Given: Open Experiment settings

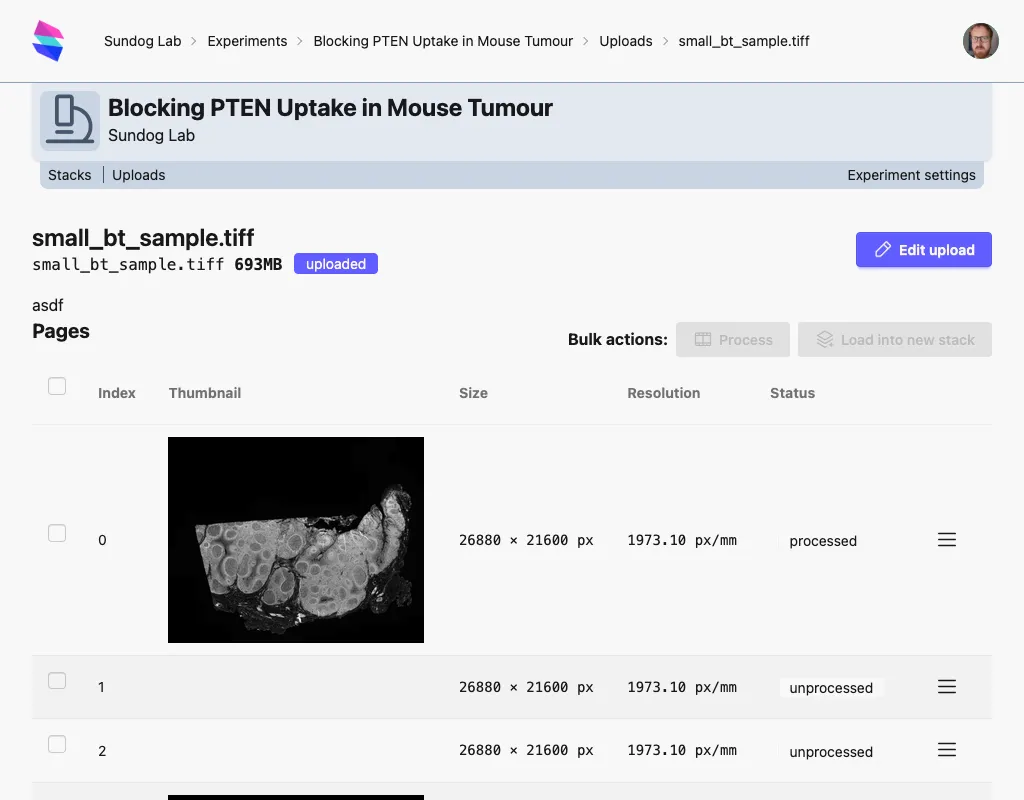Looking at the screenshot, I should click(911, 174).
